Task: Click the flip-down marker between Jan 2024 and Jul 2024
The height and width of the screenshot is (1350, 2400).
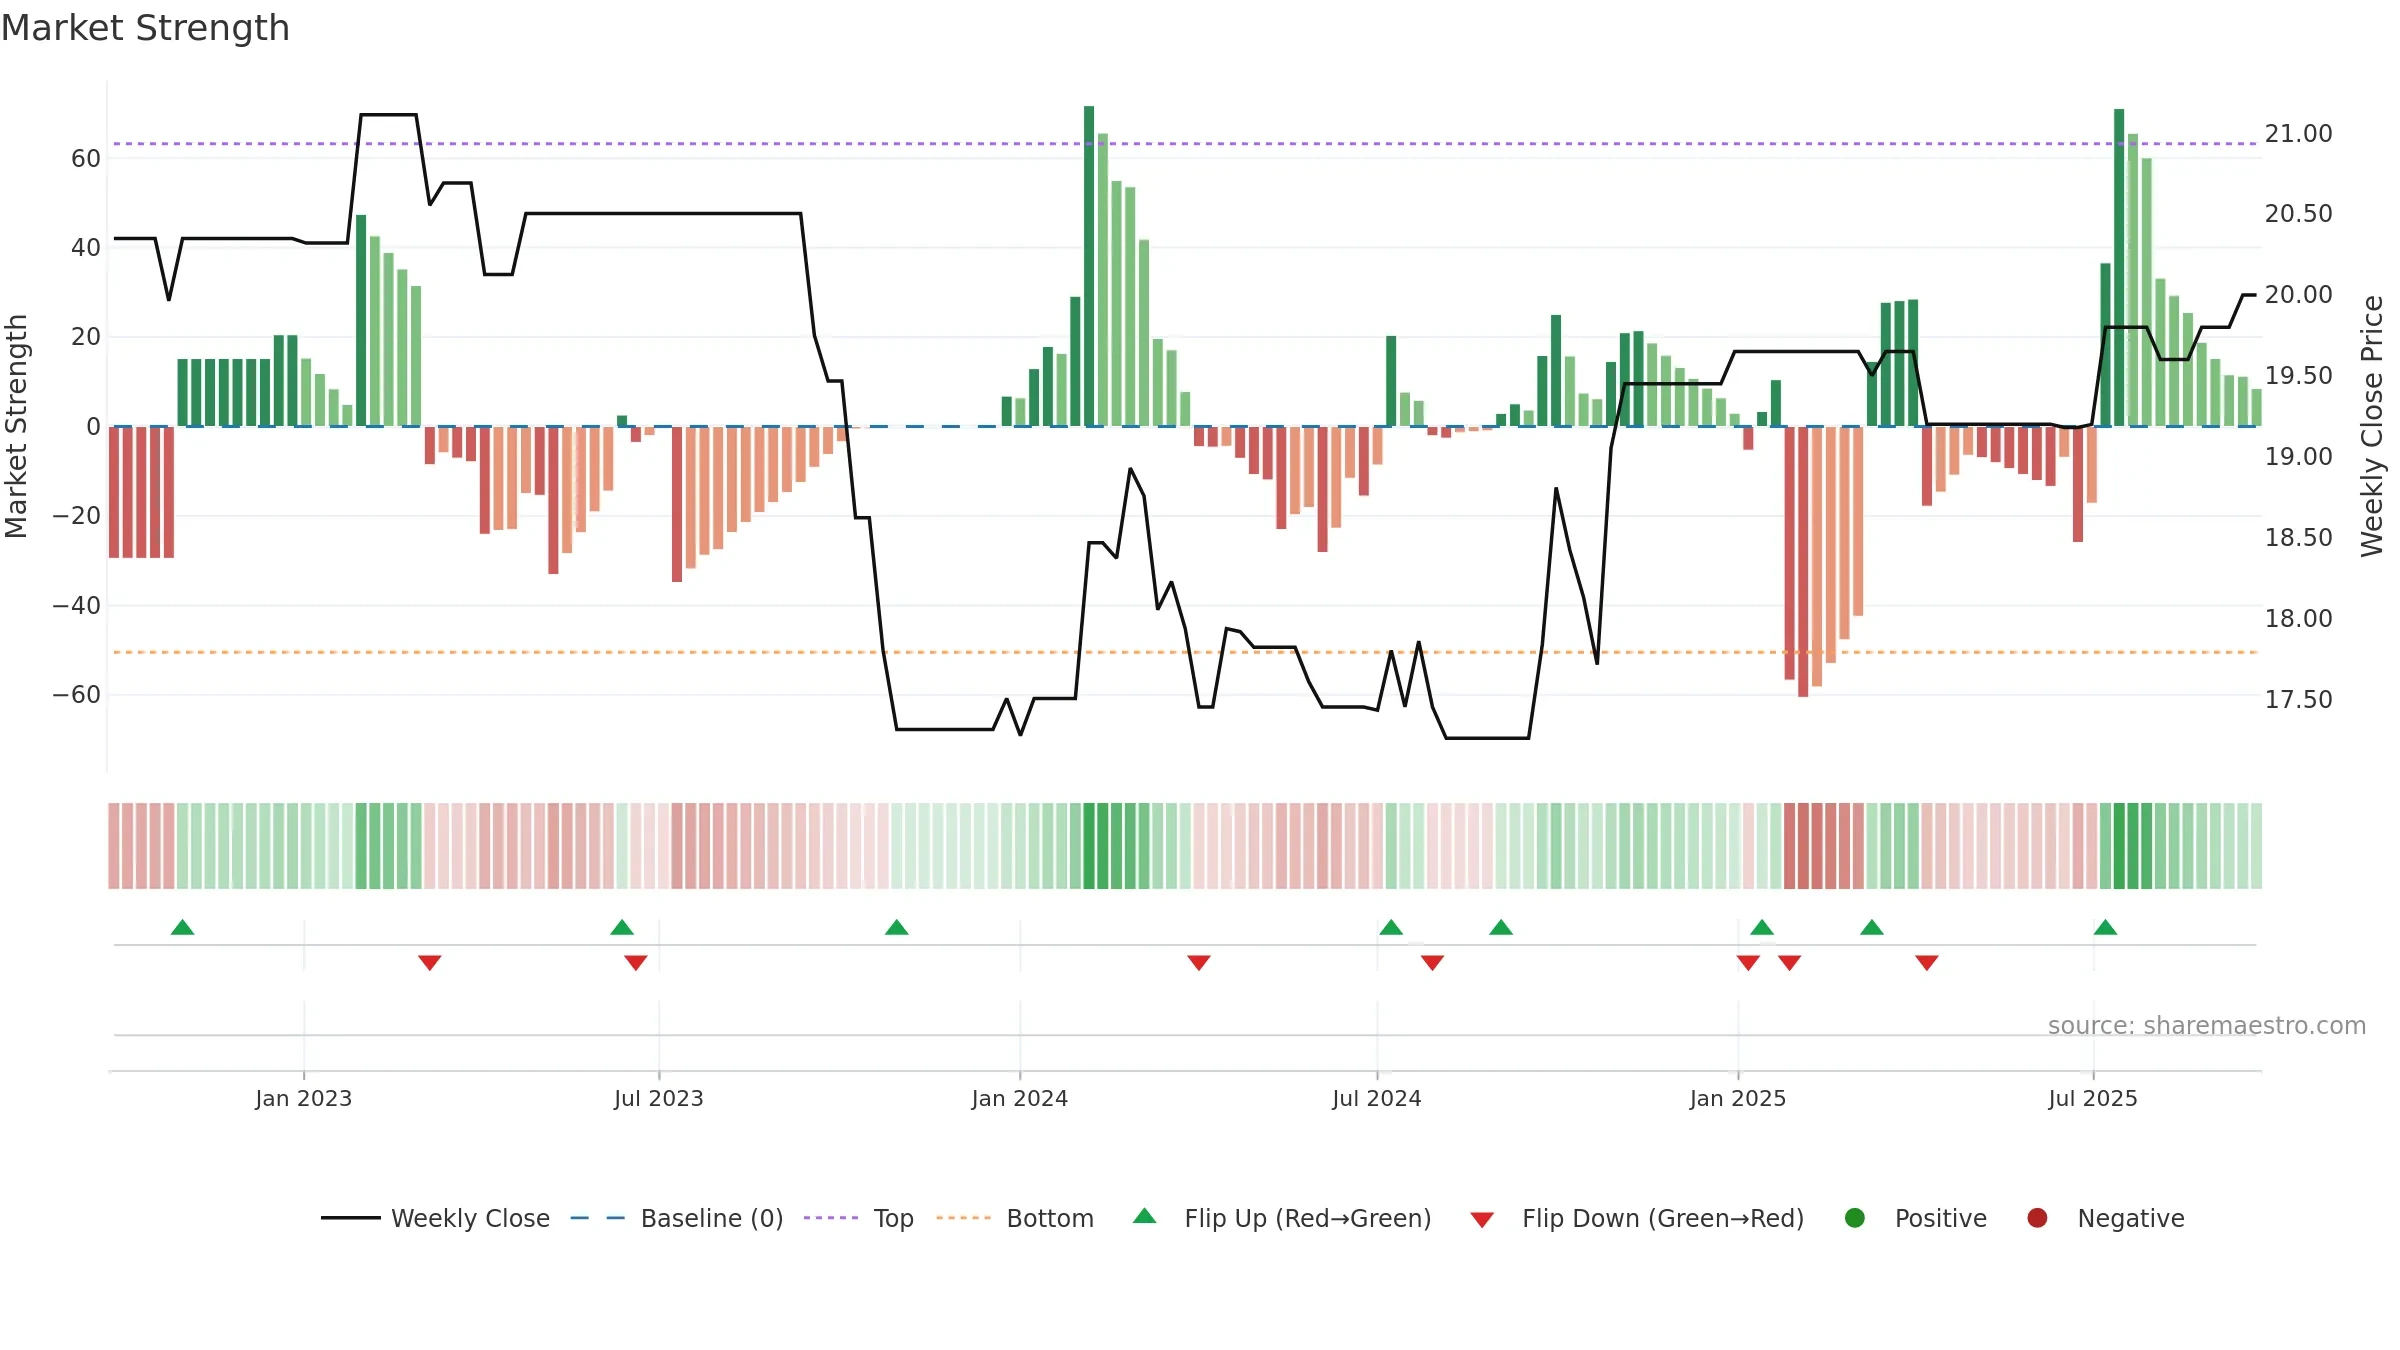Action: pos(1199,963)
